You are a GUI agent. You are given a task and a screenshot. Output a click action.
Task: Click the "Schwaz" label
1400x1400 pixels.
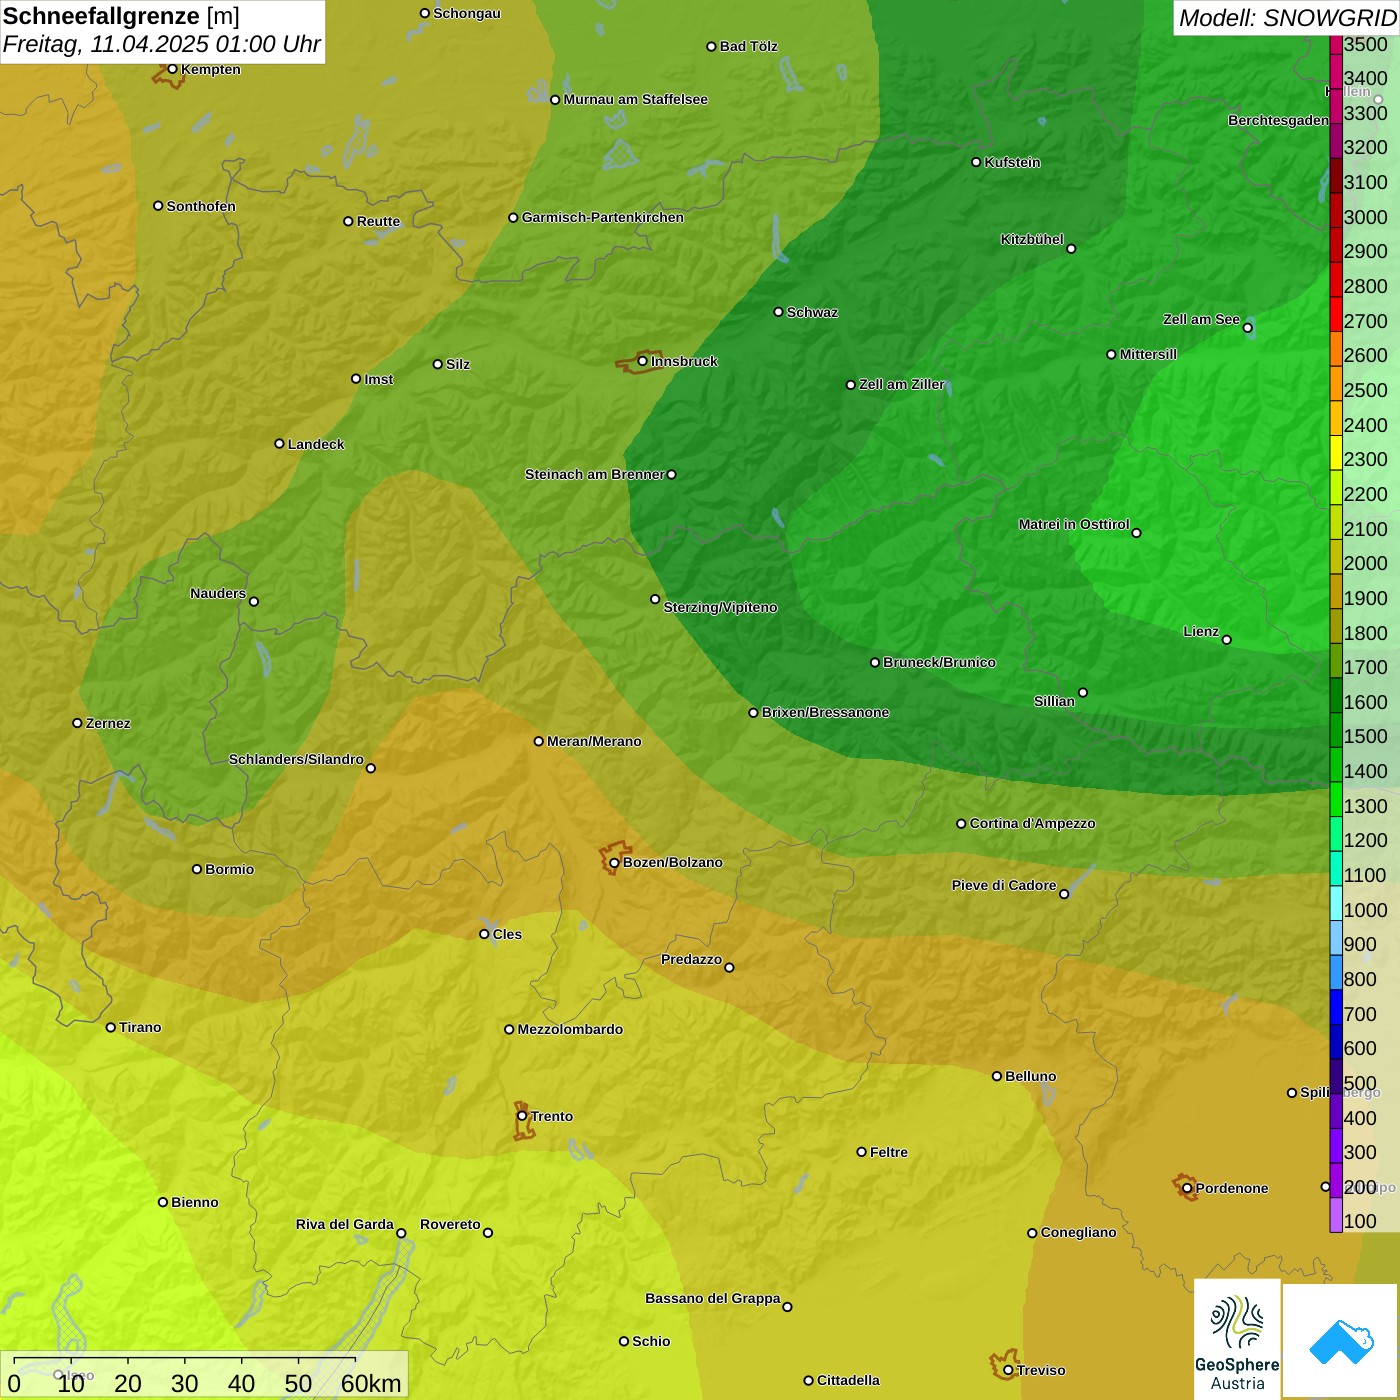coord(812,312)
